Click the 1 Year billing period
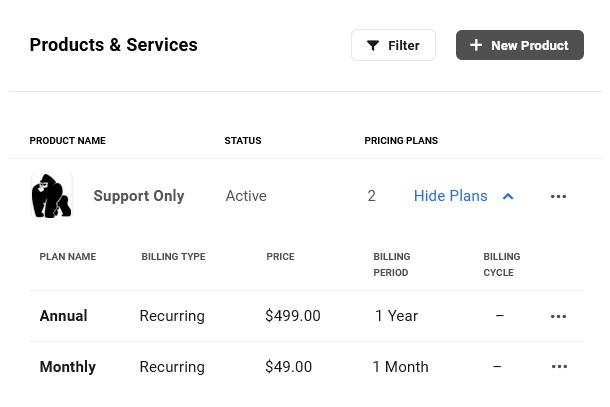 (x=396, y=316)
